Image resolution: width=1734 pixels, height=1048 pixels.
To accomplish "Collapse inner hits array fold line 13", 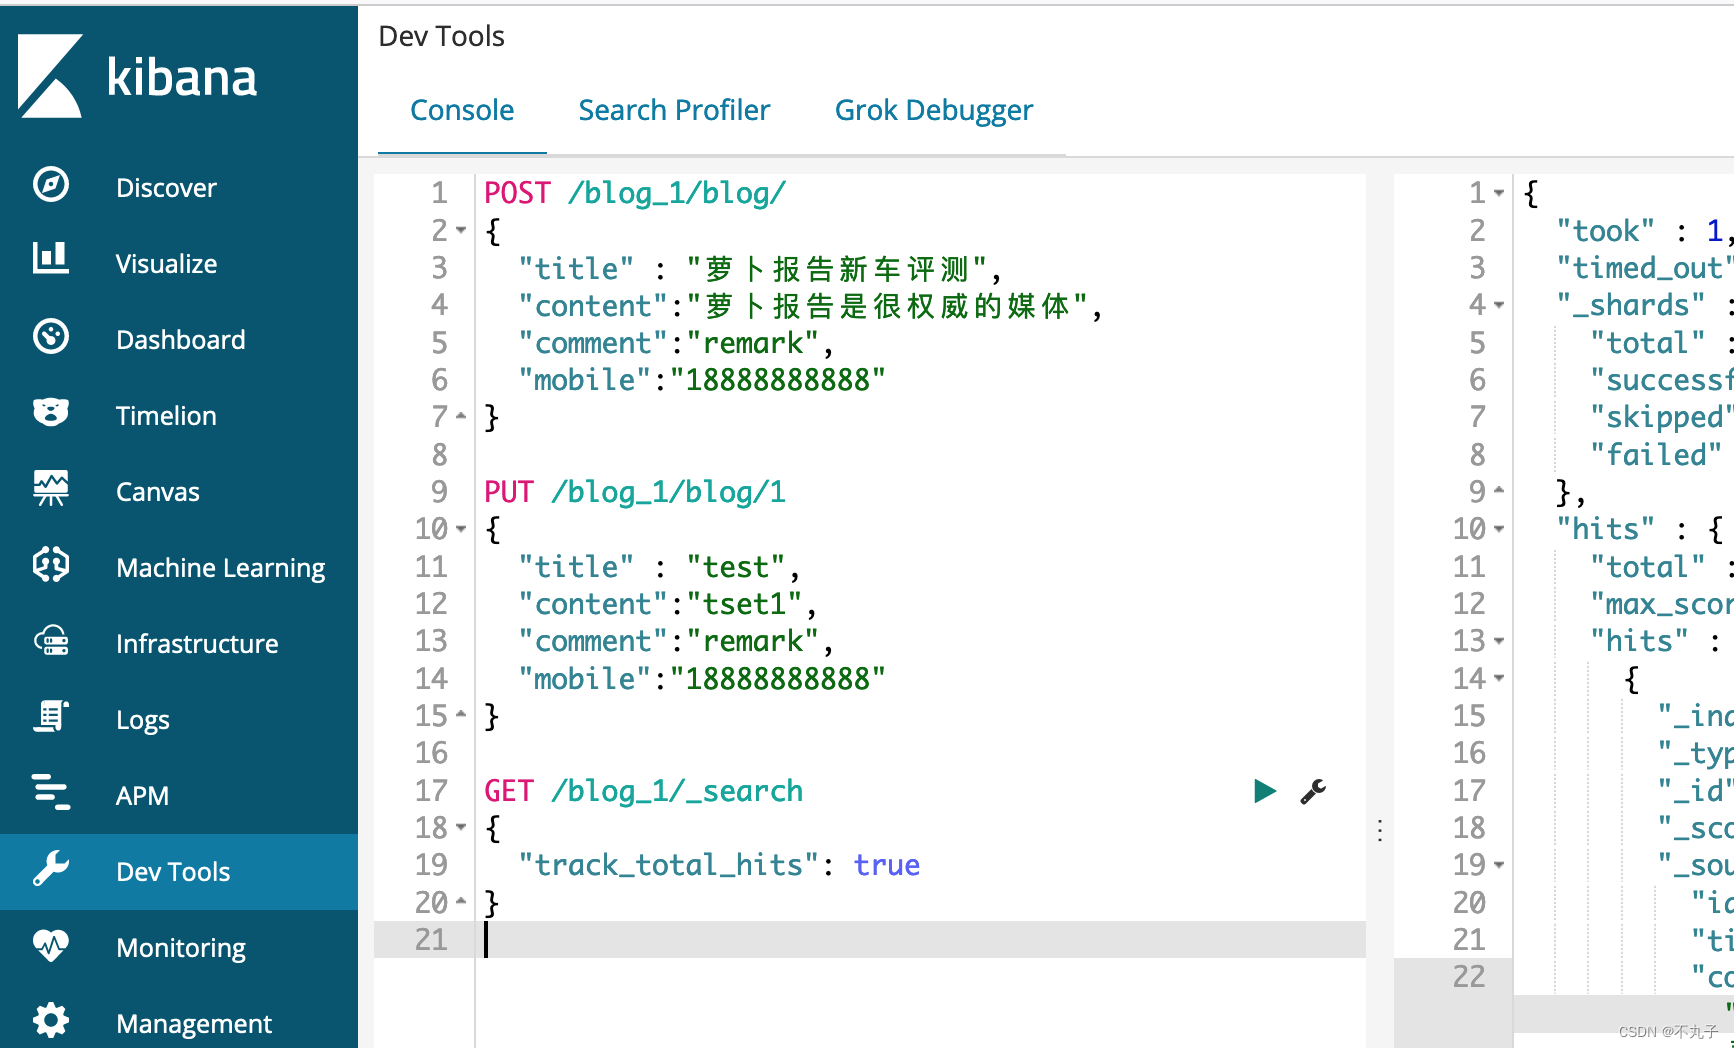I will [x=1499, y=641].
